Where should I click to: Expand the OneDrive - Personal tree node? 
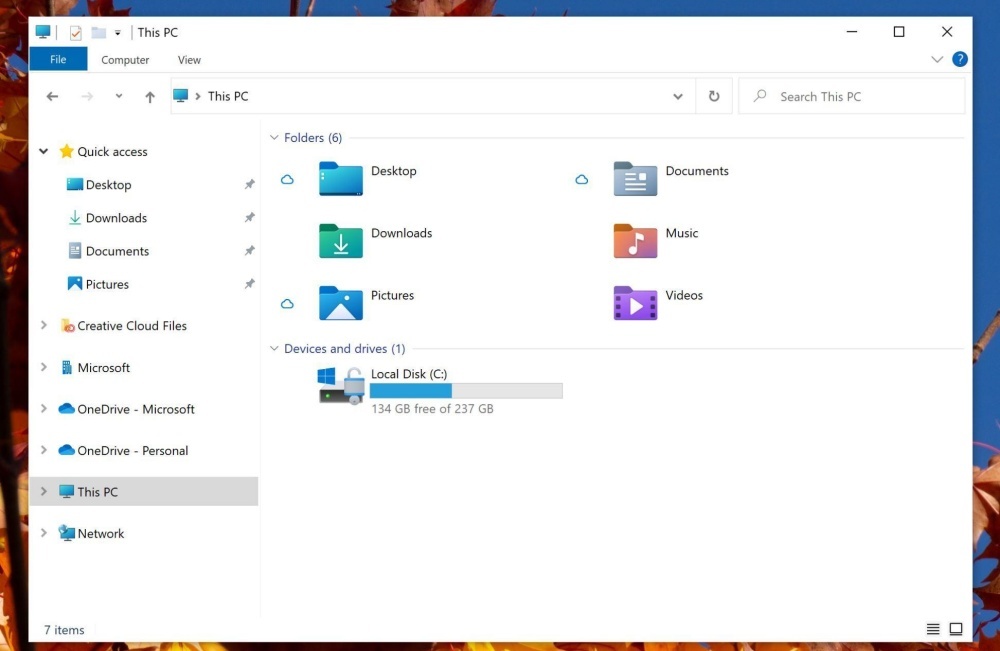[x=44, y=451]
